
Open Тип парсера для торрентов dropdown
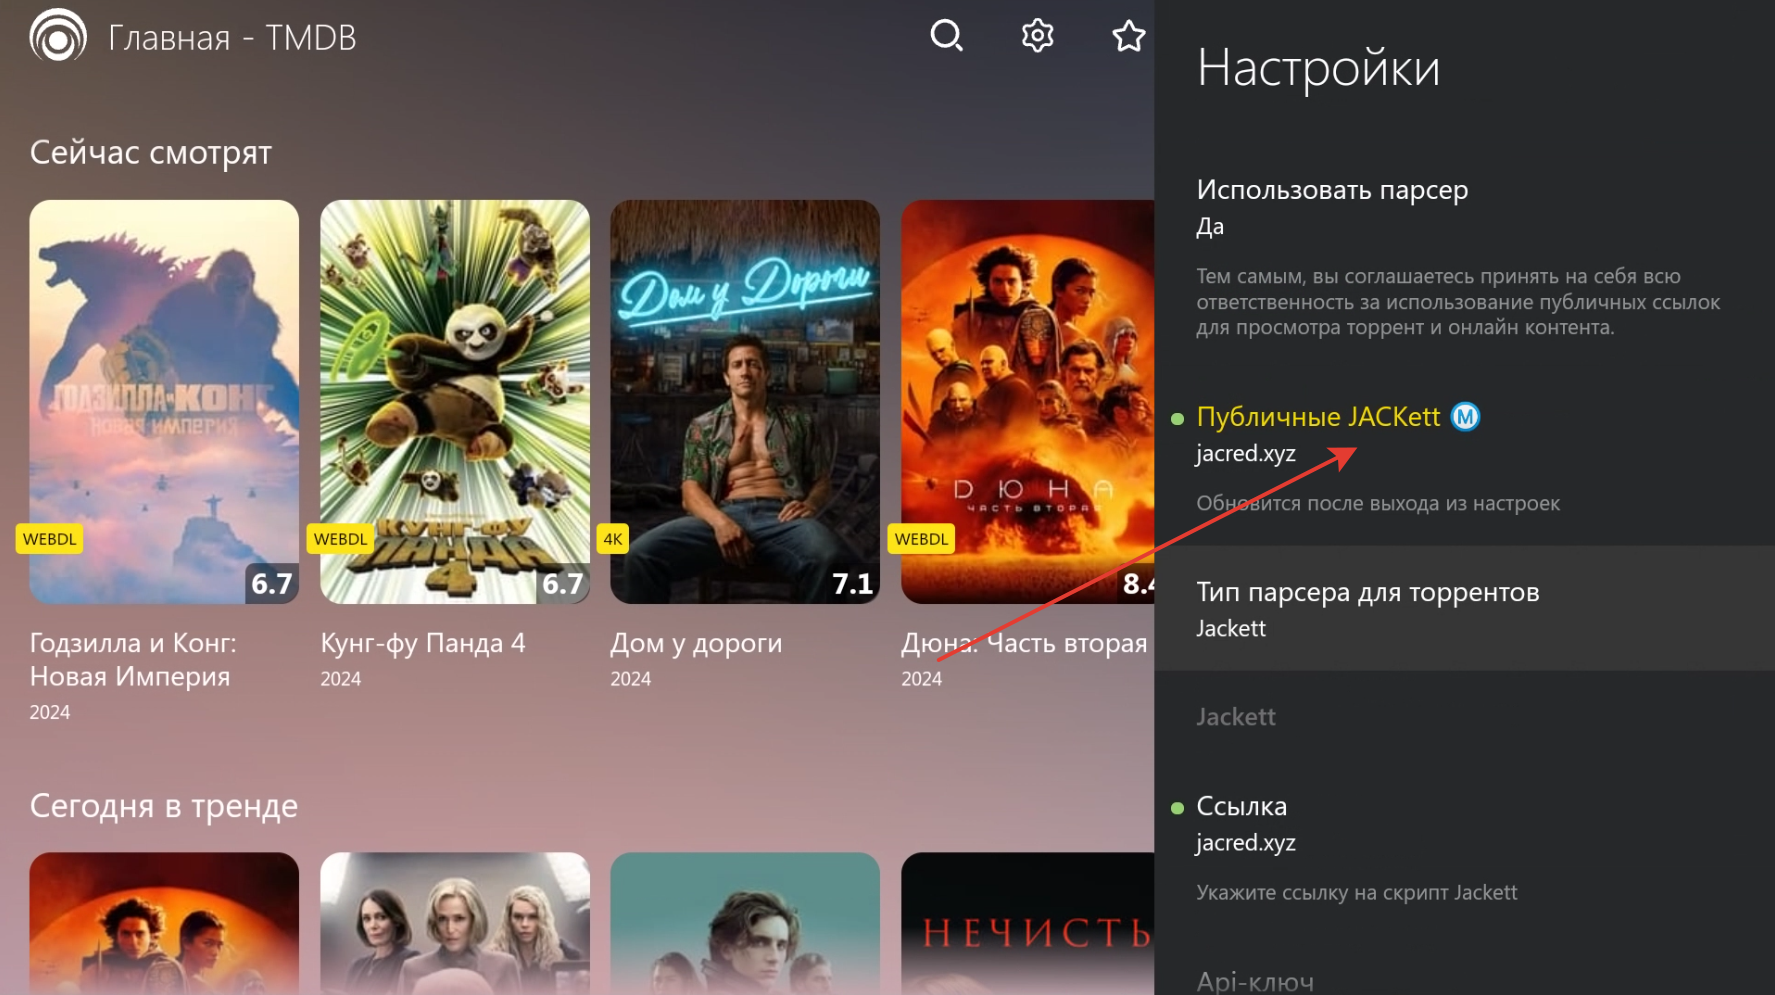[x=1464, y=608]
